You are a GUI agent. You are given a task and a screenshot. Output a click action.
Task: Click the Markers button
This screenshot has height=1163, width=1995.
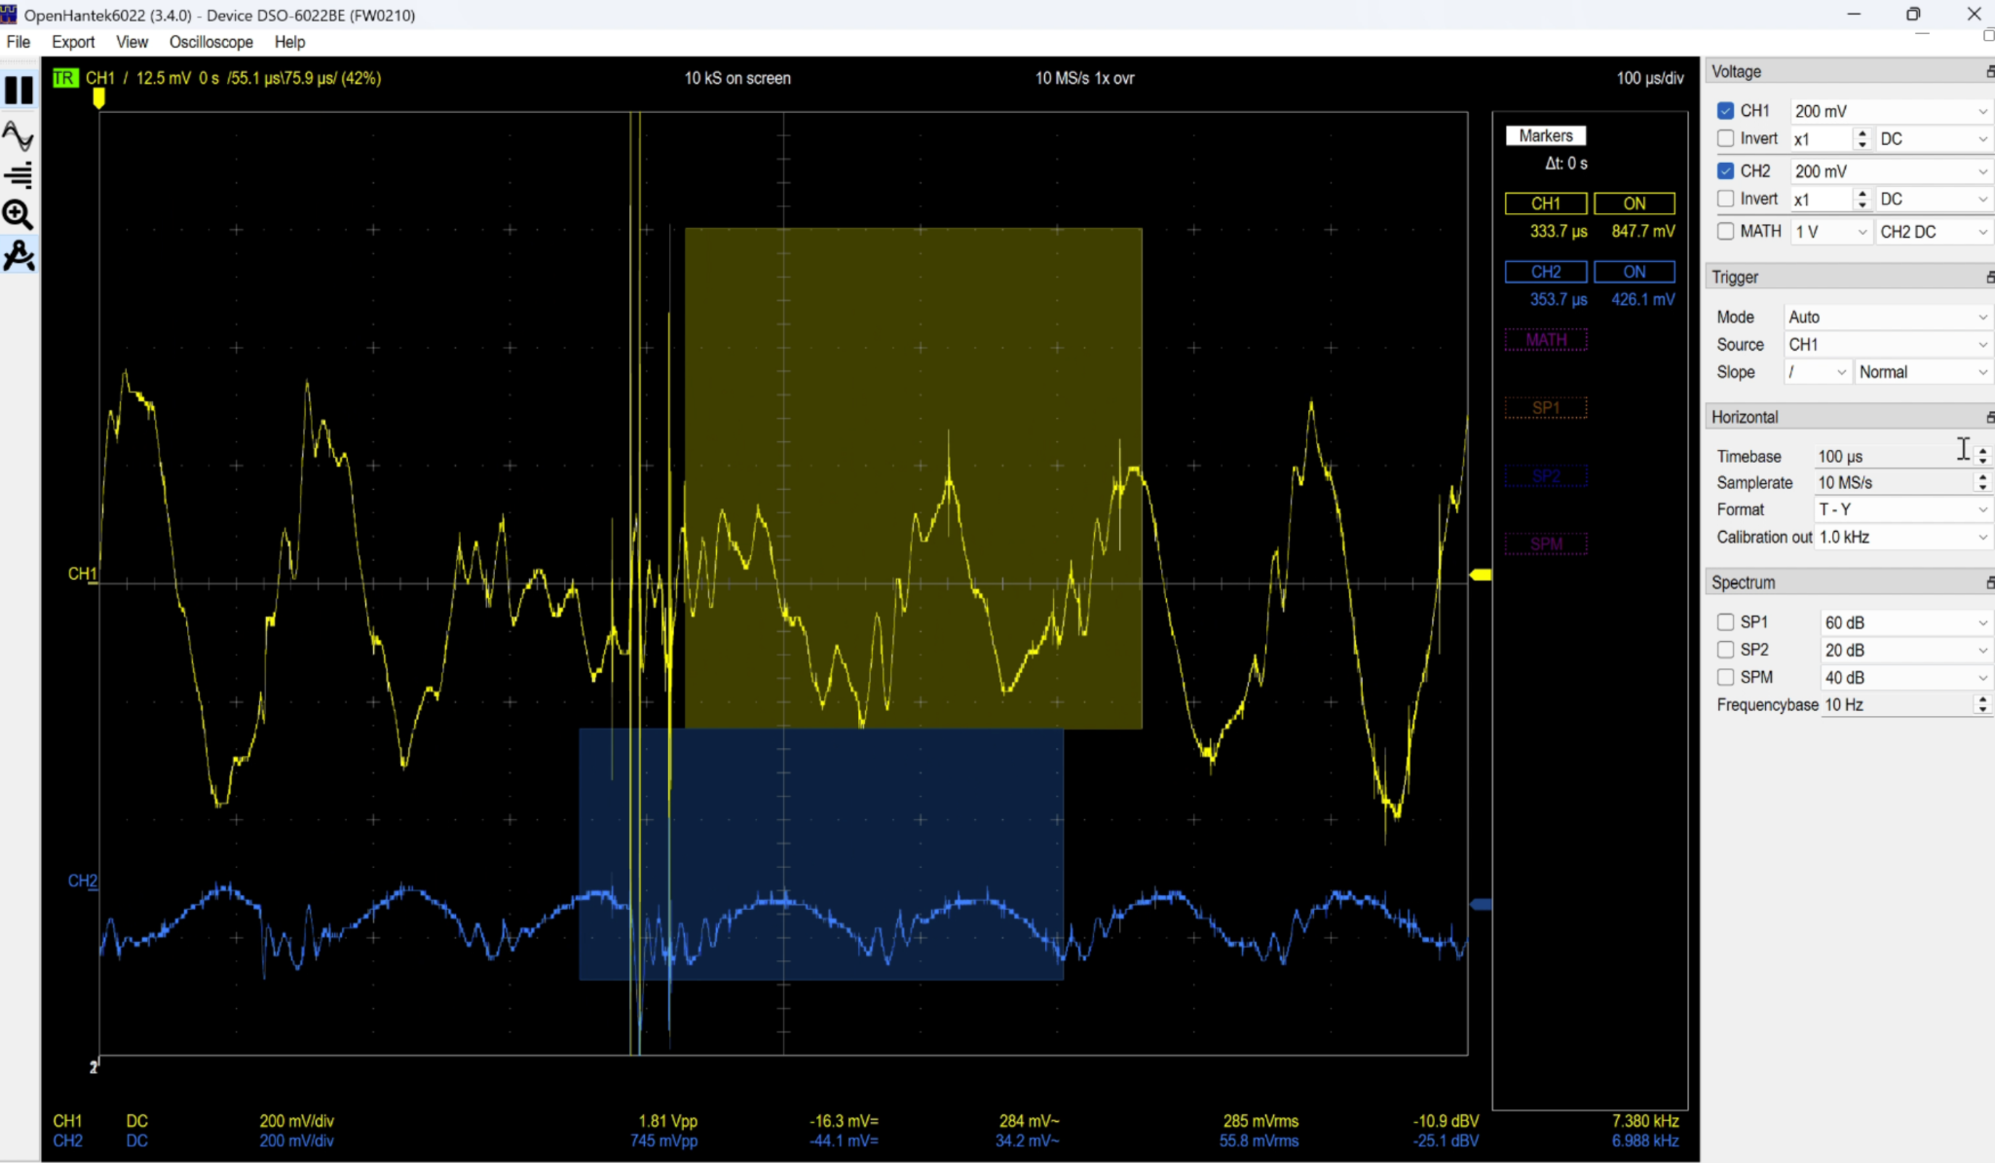[1545, 136]
